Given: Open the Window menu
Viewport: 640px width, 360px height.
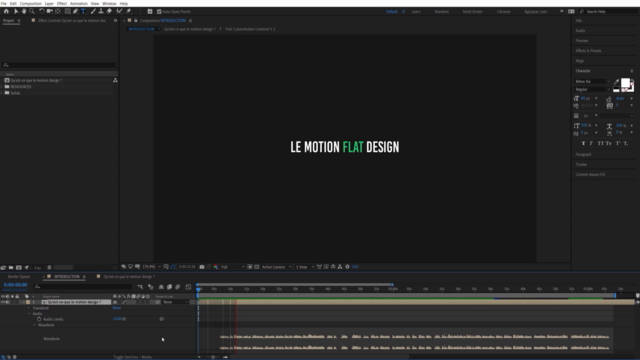Looking at the screenshot, I should (109, 3).
